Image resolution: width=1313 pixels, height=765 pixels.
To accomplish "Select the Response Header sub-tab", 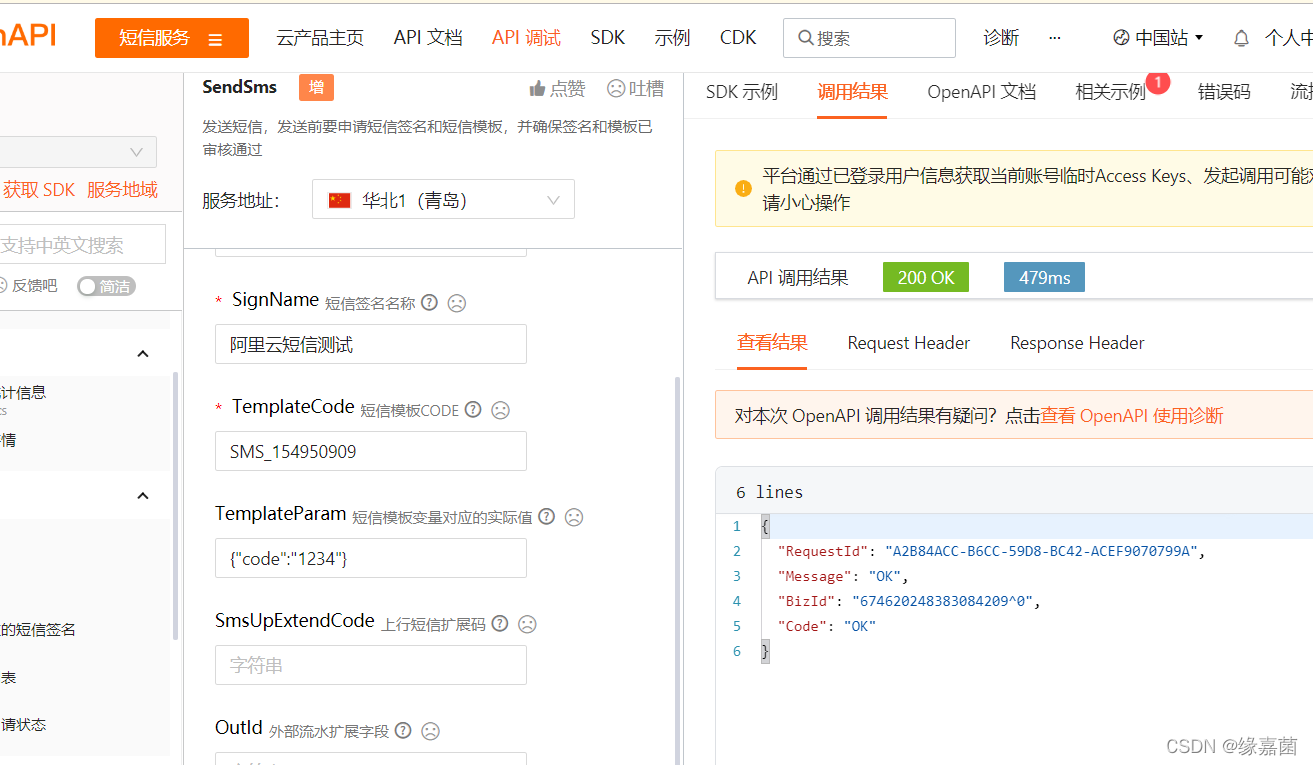I will (x=1077, y=342).
